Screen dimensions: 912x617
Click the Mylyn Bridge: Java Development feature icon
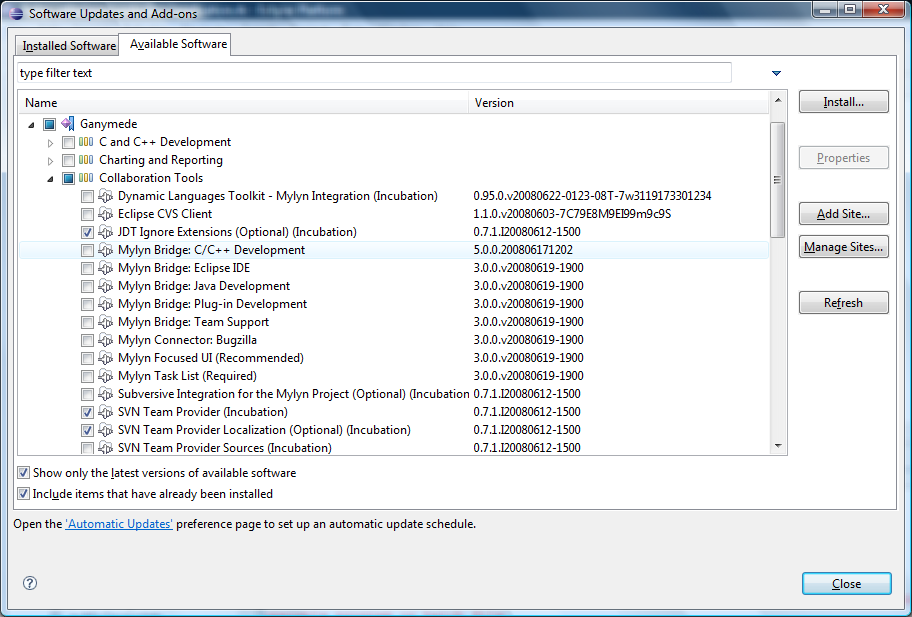pyautogui.click(x=105, y=286)
